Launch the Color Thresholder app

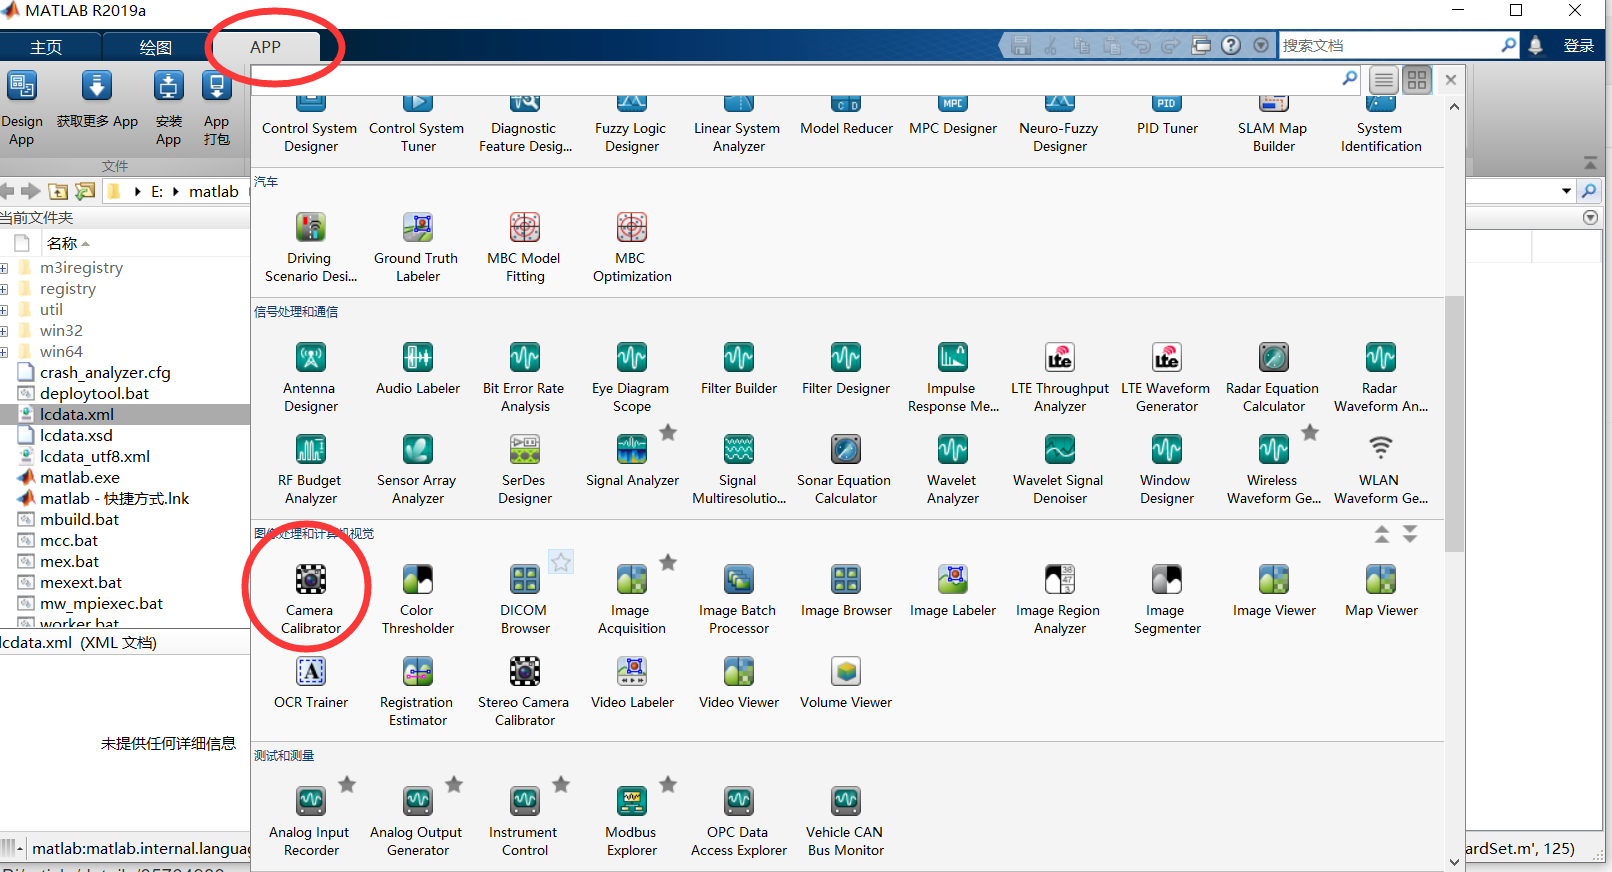[418, 600]
